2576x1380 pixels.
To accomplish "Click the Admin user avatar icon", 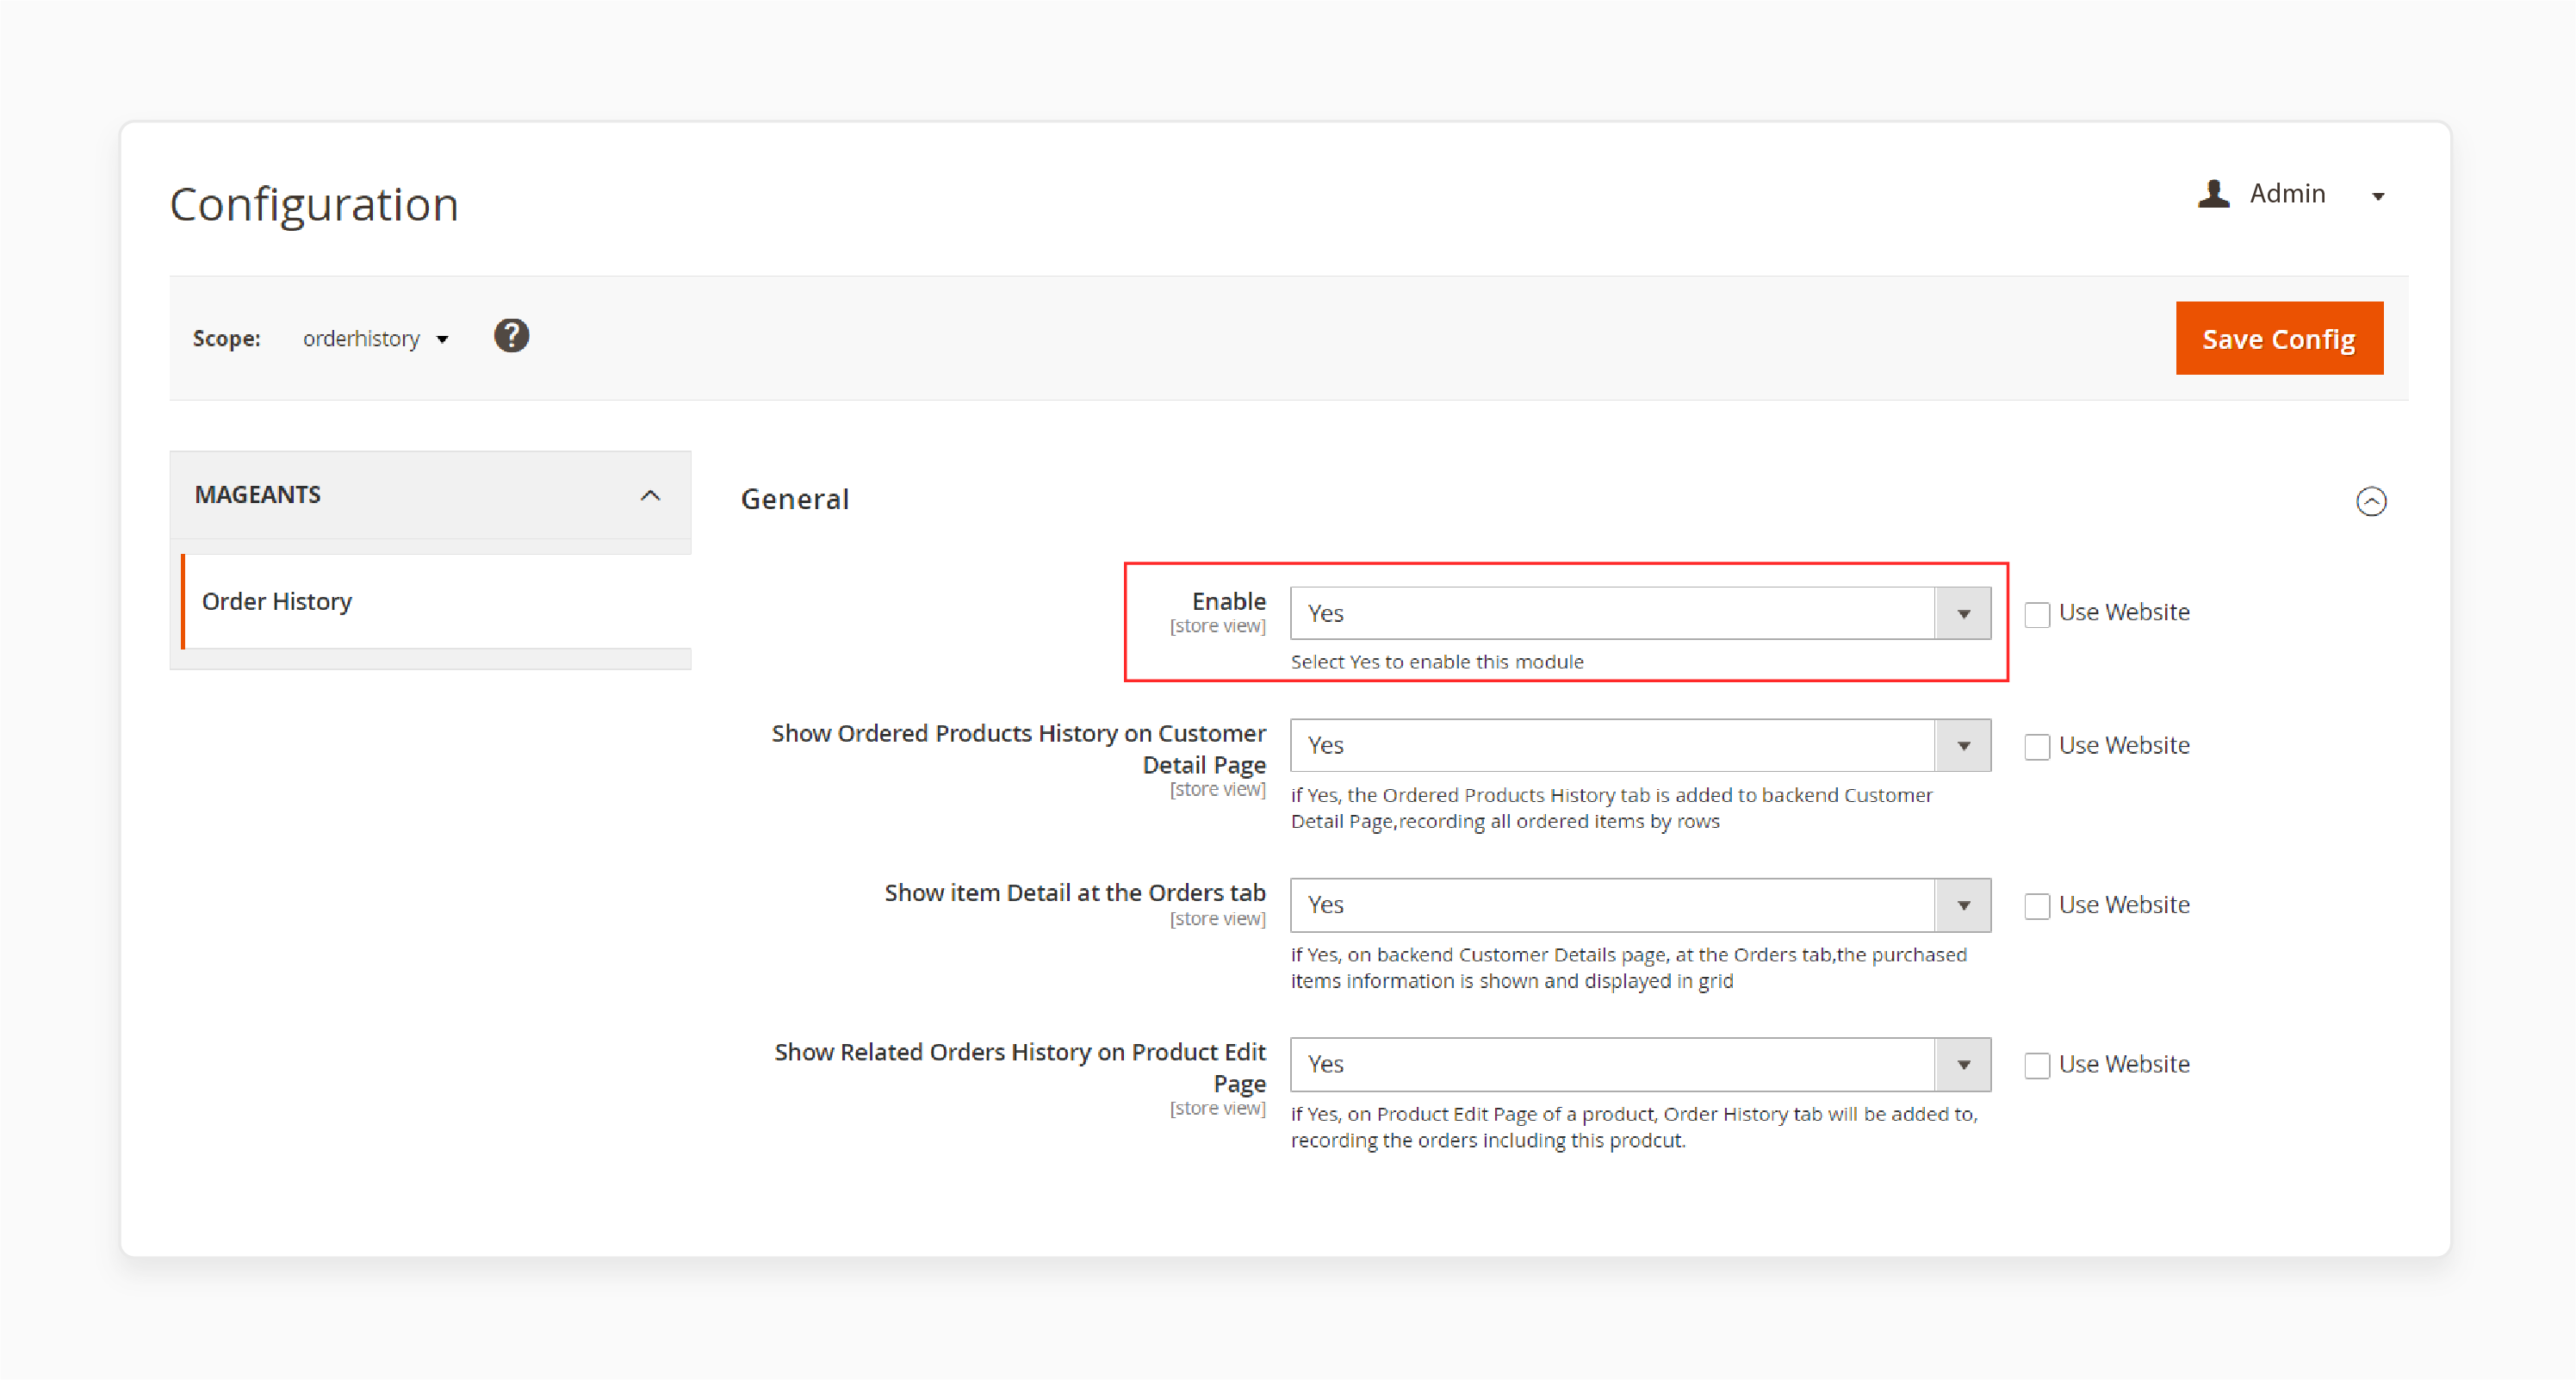I will [x=2213, y=194].
